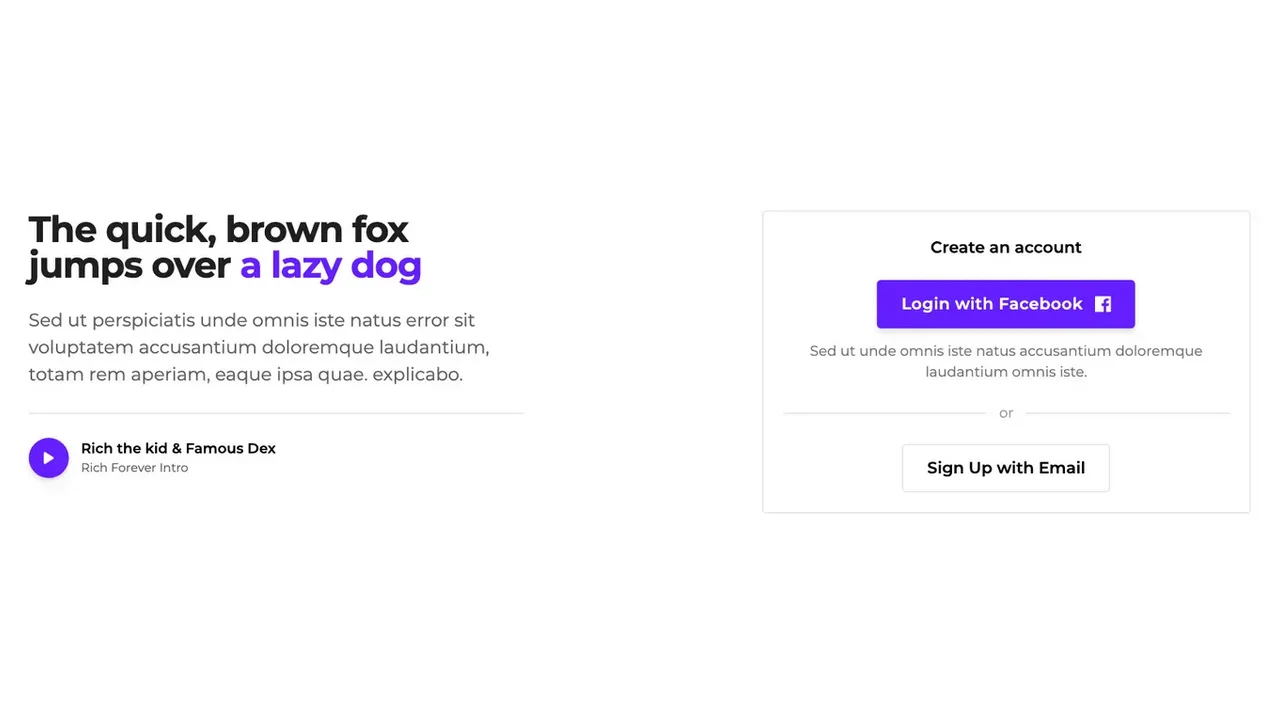Click the Create an account heading

tap(1005, 247)
